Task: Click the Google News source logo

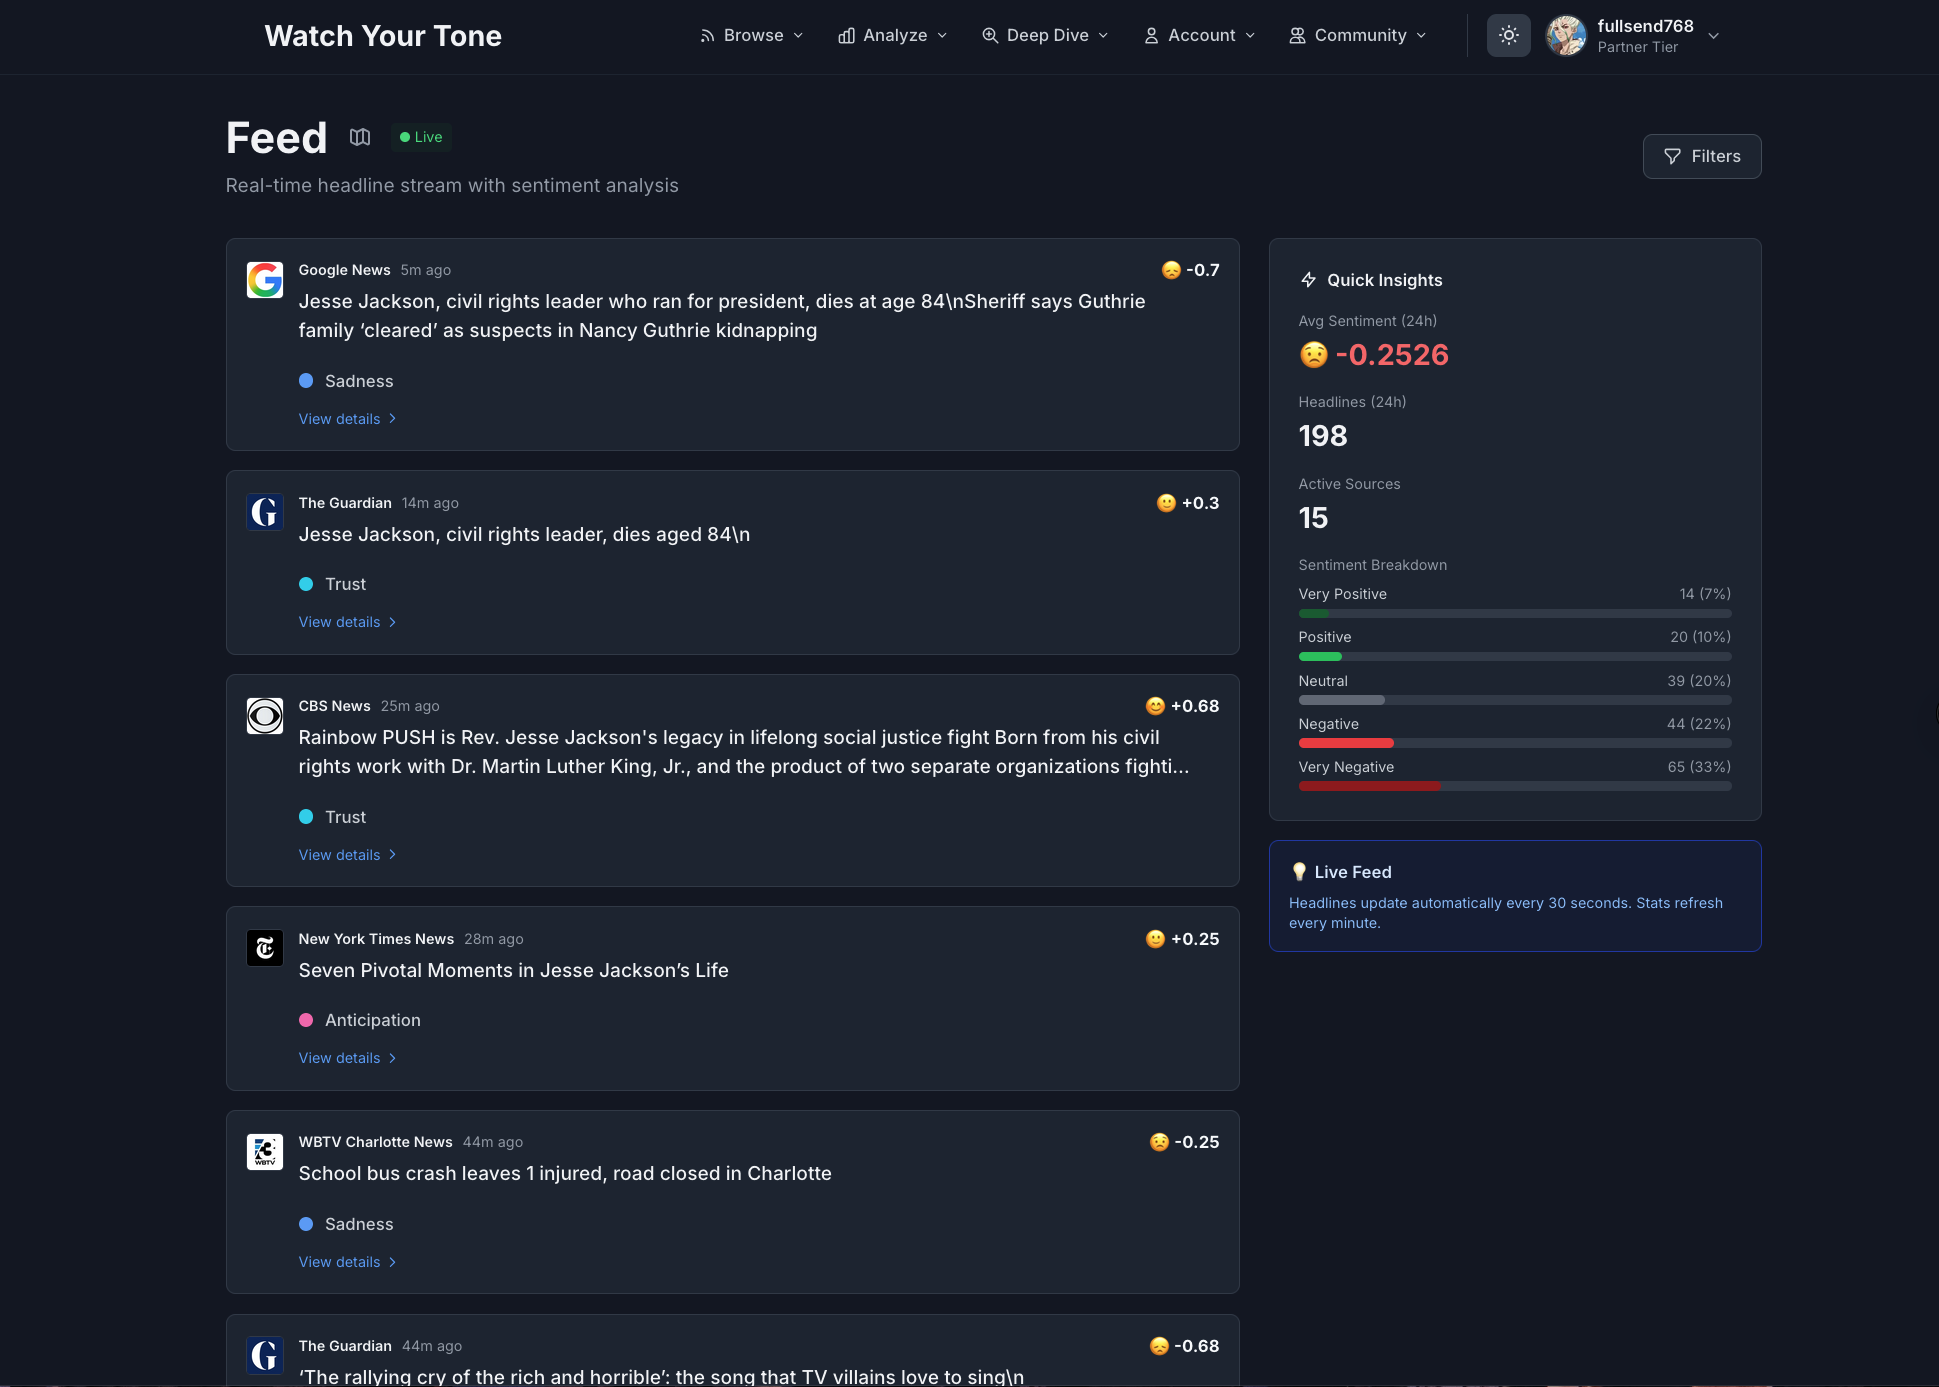Action: click(x=265, y=280)
